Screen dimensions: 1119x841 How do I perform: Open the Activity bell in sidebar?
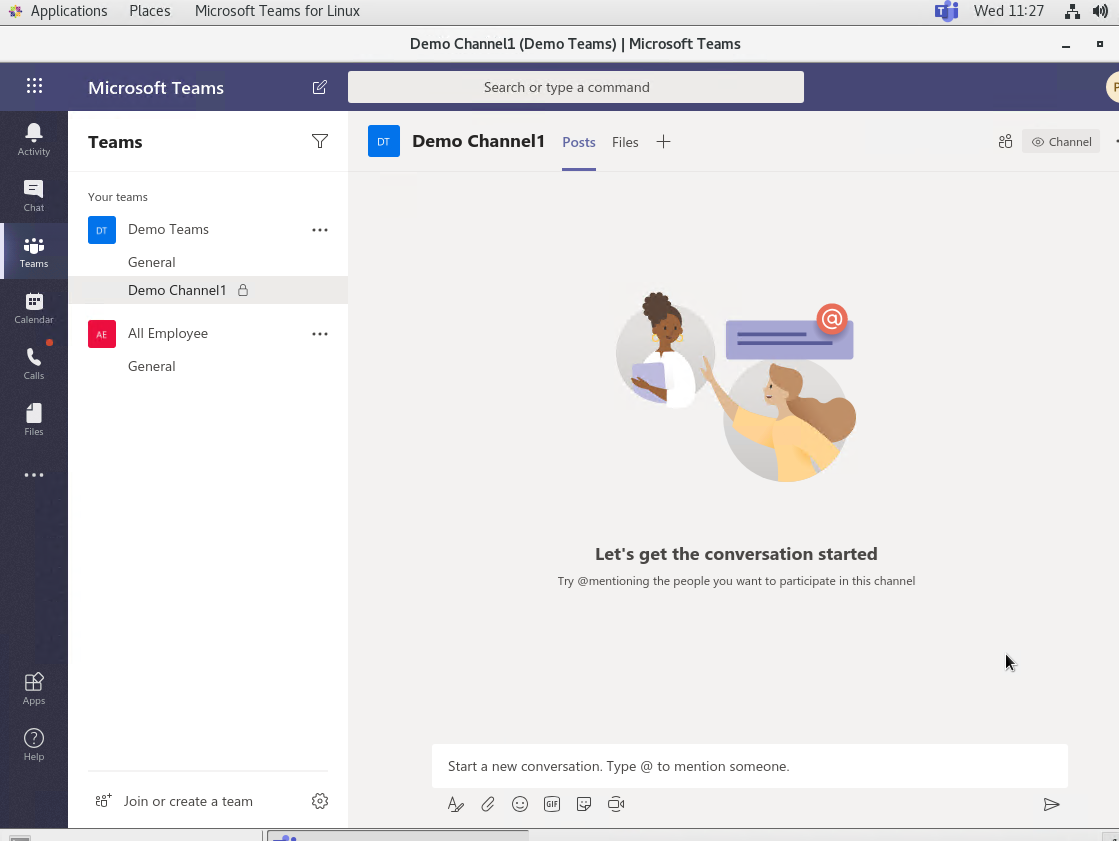(34, 139)
